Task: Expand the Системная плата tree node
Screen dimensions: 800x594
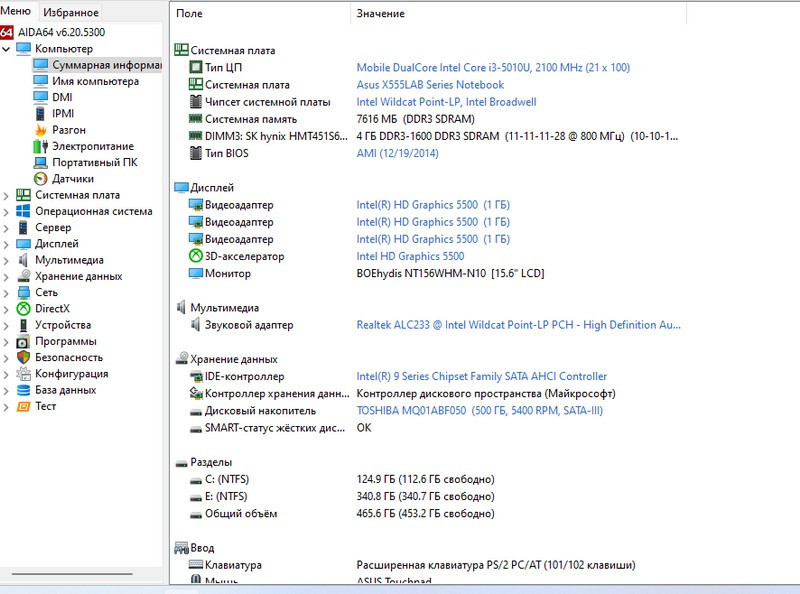Action: 6,195
